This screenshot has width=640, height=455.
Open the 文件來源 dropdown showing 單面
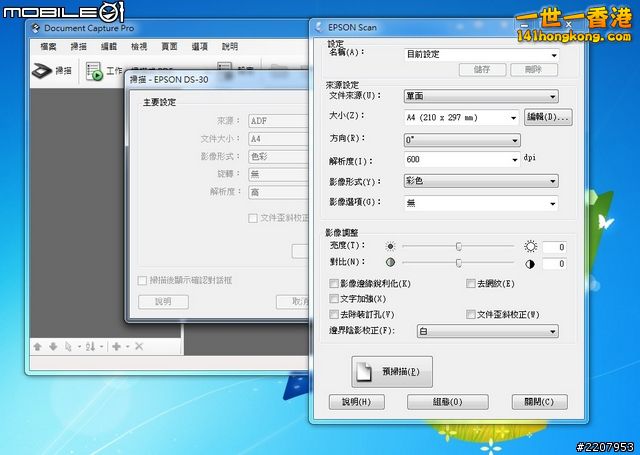480,96
